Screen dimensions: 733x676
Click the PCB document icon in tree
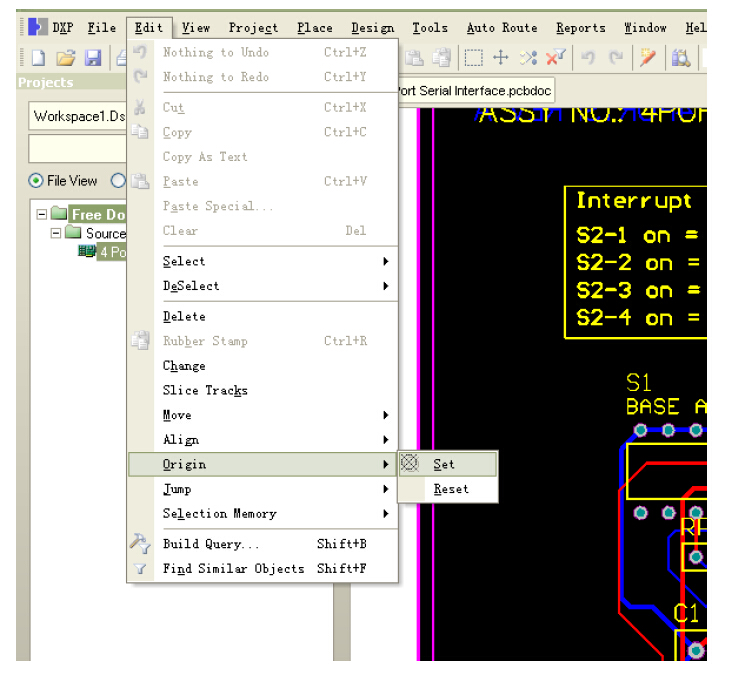click(87, 252)
